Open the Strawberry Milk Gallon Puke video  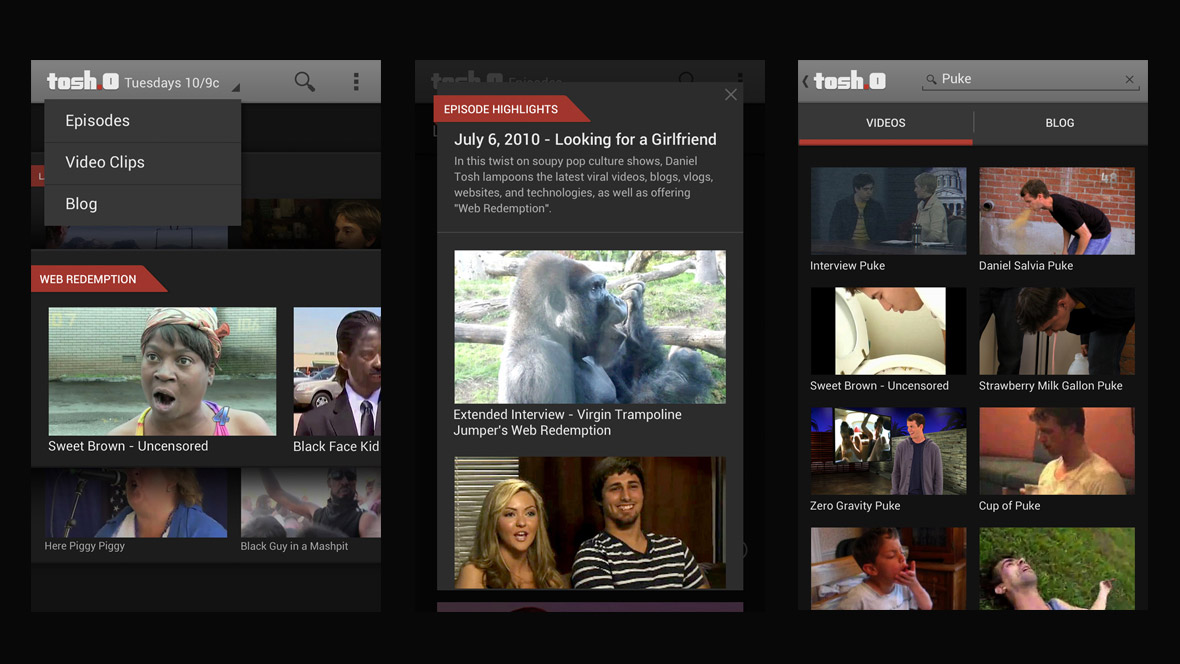(1056, 331)
